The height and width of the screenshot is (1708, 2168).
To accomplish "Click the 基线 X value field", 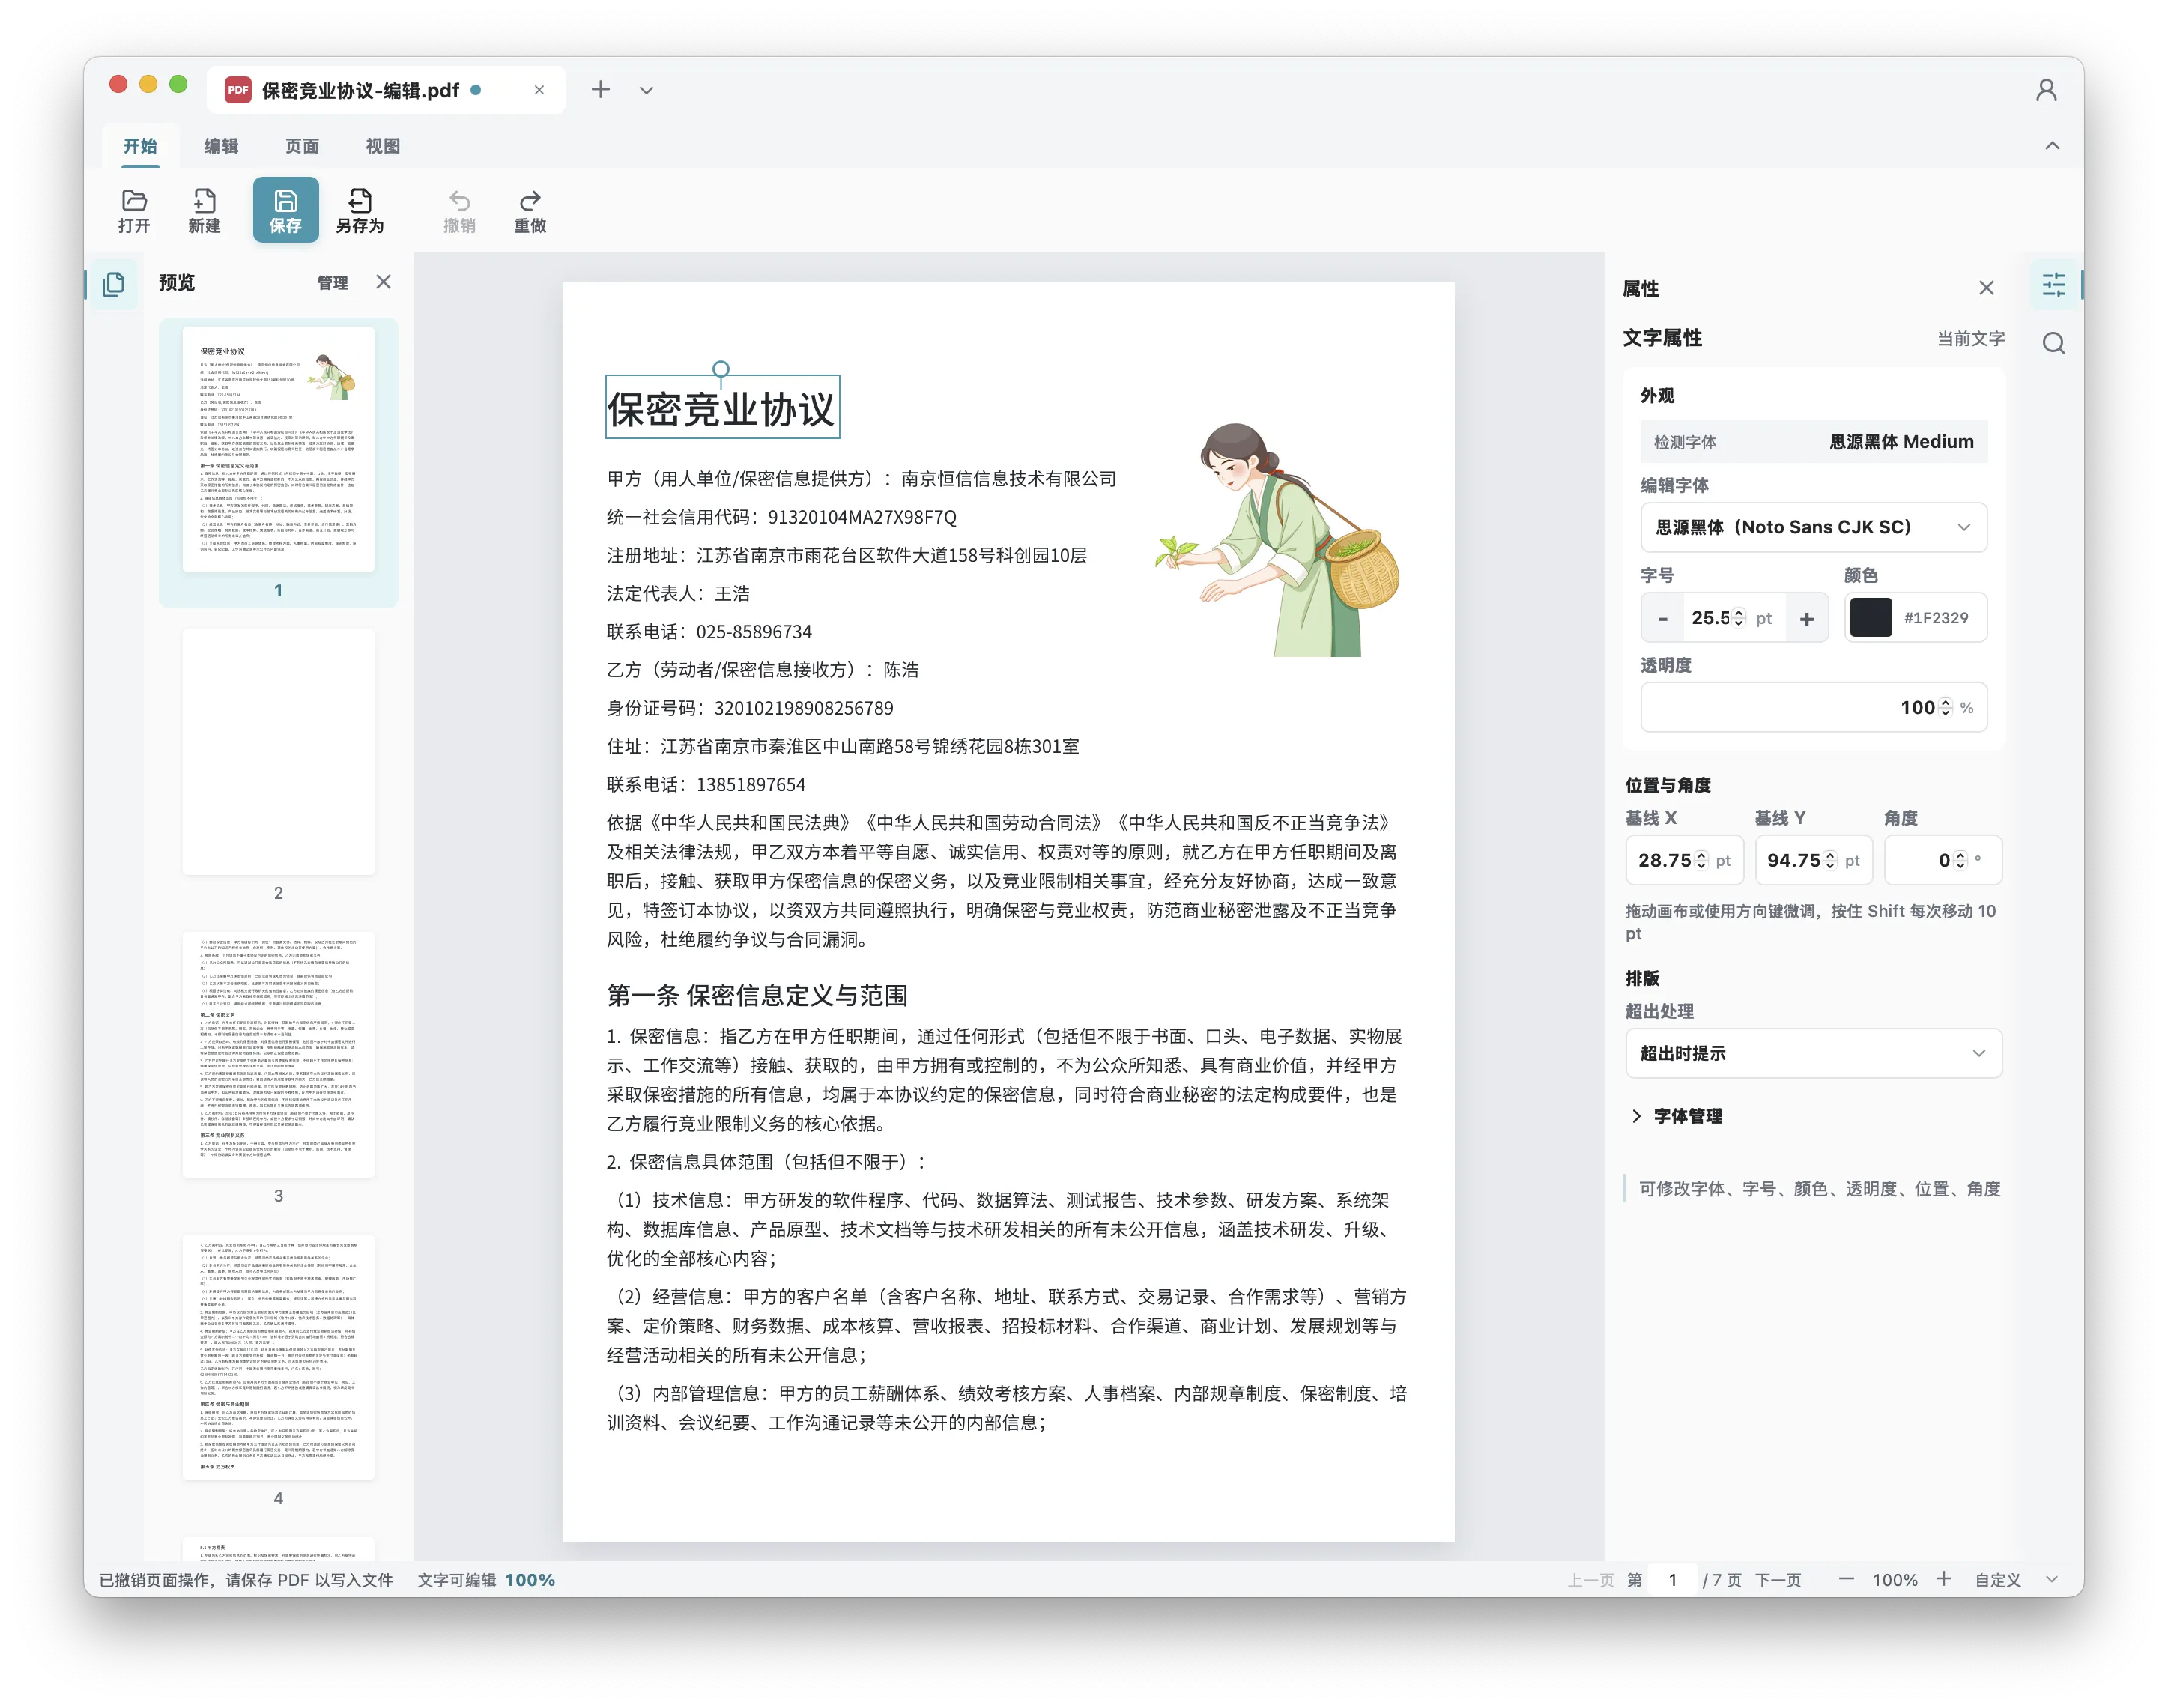I will (1684, 860).
